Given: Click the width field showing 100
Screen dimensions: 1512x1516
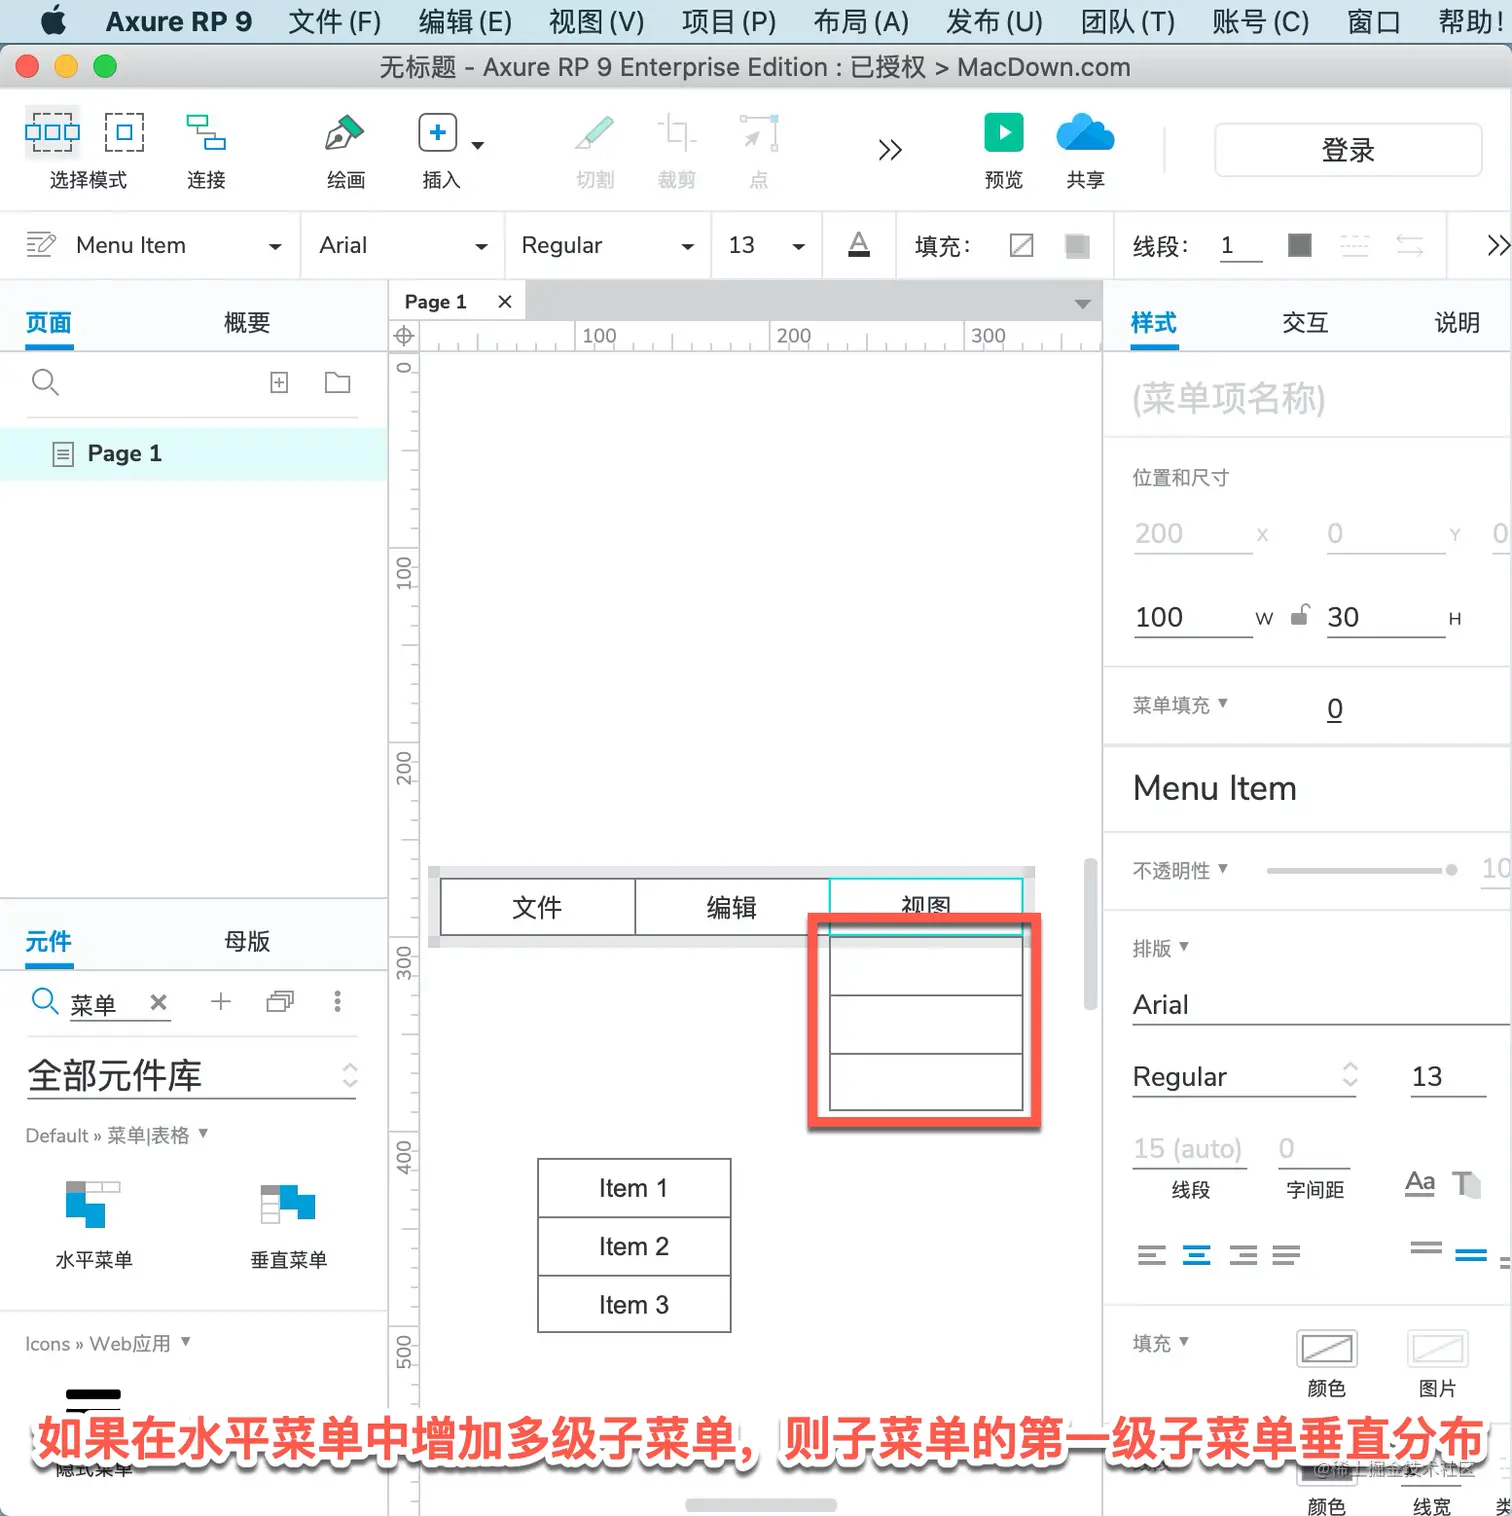Looking at the screenshot, I should tap(1192, 618).
